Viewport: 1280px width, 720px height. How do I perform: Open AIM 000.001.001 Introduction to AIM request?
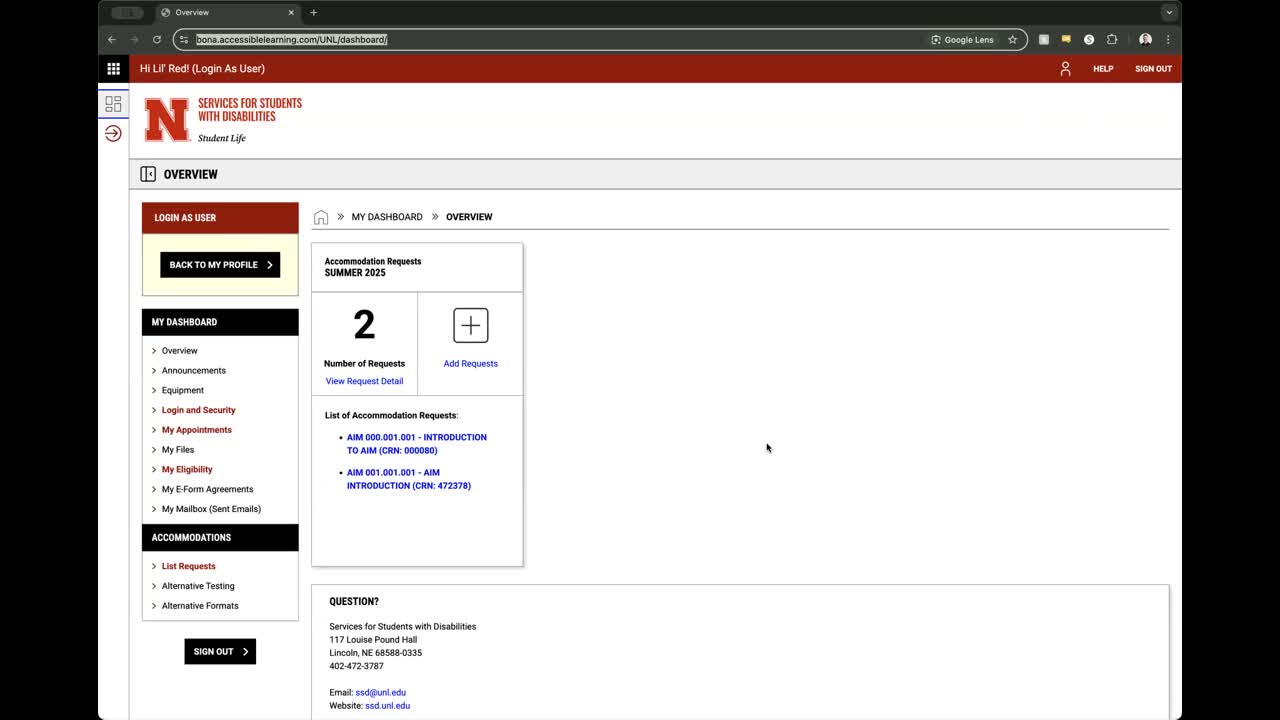(x=417, y=444)
